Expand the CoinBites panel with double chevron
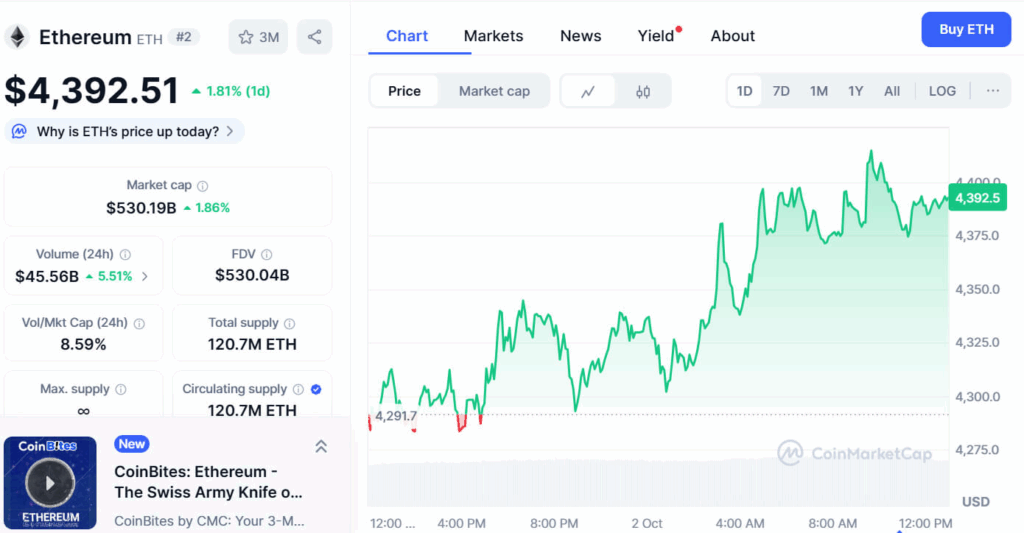 pos(321,447)
